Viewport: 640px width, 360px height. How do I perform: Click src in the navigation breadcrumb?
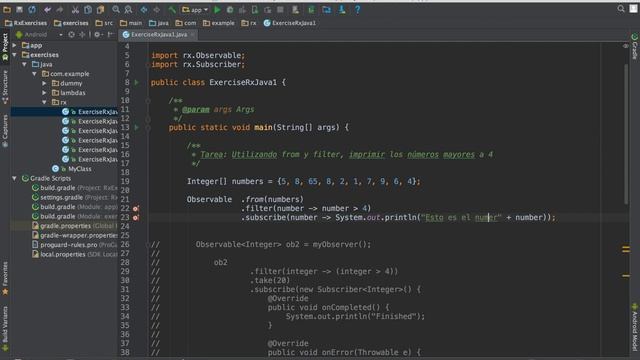[x=104, y=23]
